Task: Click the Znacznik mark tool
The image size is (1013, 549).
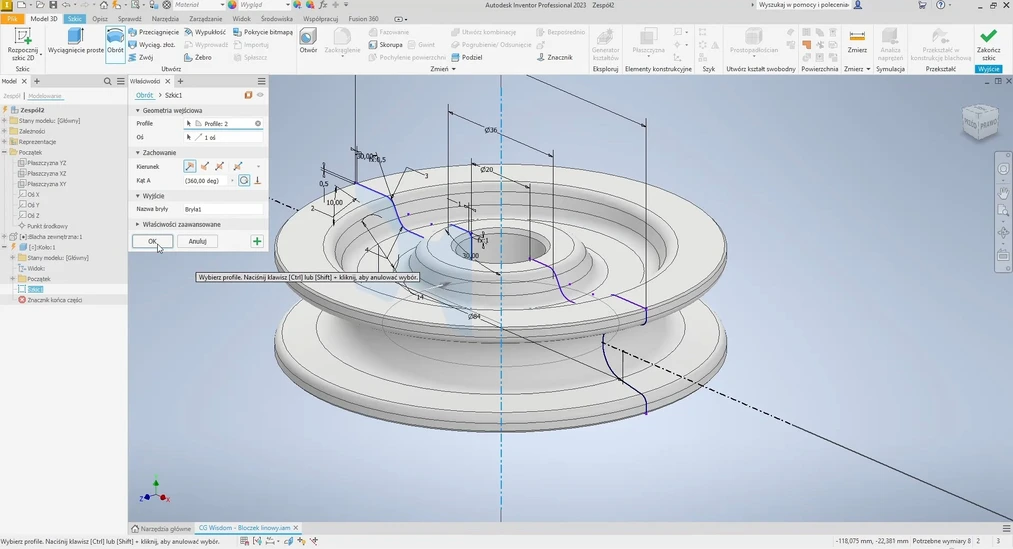Action: (x=555, y=57)
